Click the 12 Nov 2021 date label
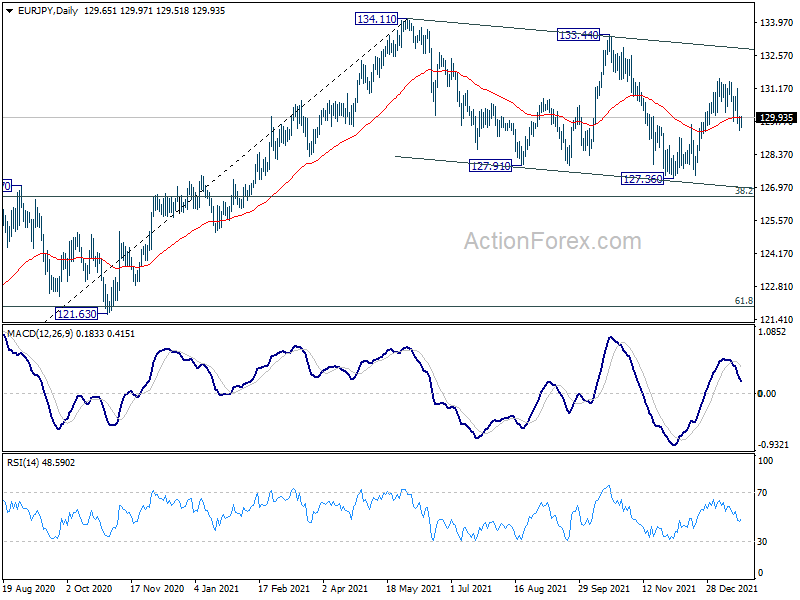This screenshot has width=800, height=600. coord(668,588)
